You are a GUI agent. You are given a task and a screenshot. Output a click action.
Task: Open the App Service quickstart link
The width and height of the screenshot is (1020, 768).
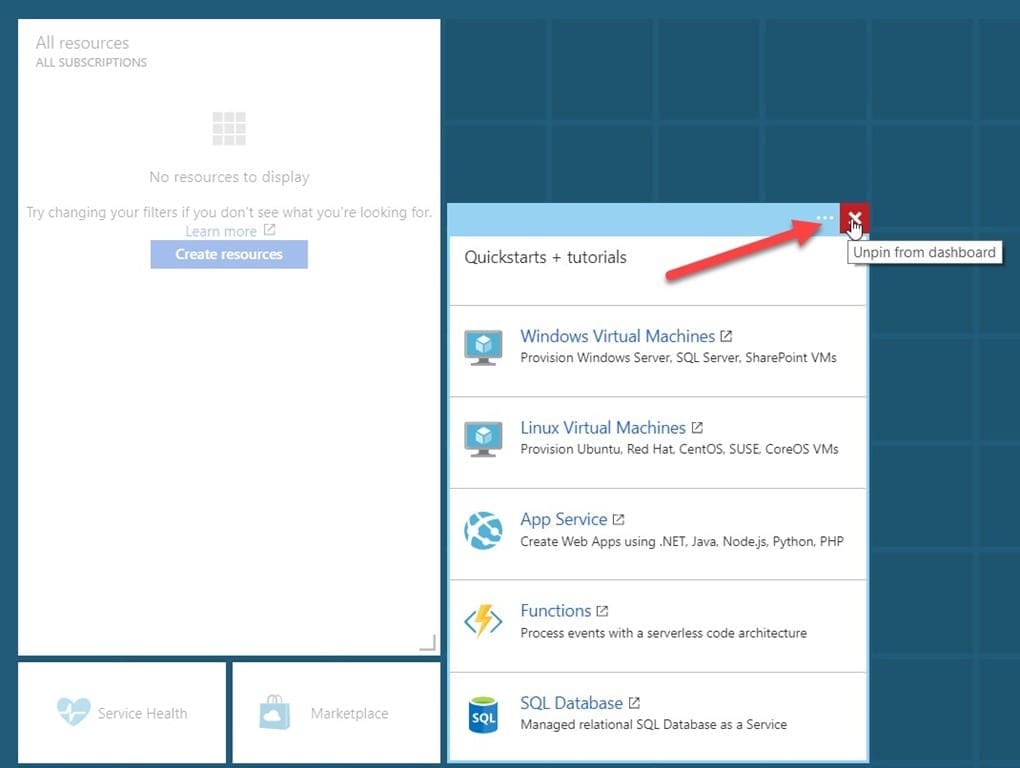coord(563,520)
